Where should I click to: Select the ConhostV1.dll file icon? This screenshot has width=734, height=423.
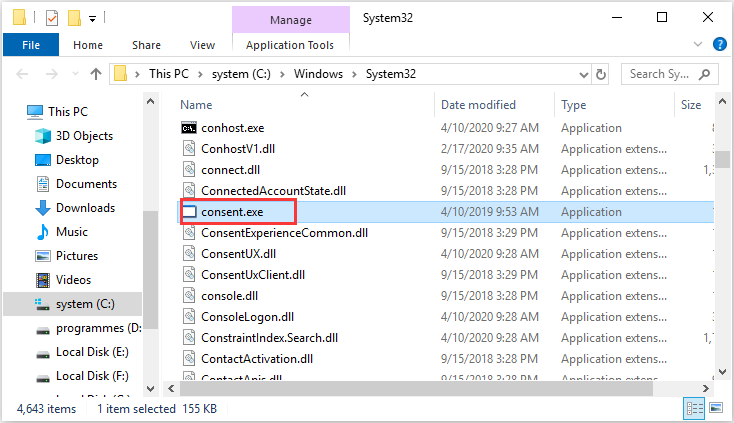point(189,149)
